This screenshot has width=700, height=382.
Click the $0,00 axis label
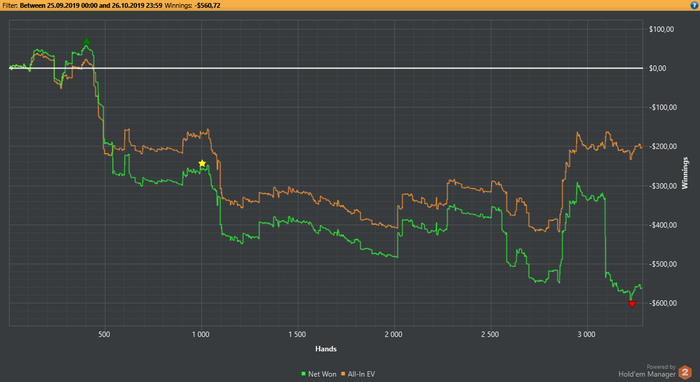(x=658, y=68)
